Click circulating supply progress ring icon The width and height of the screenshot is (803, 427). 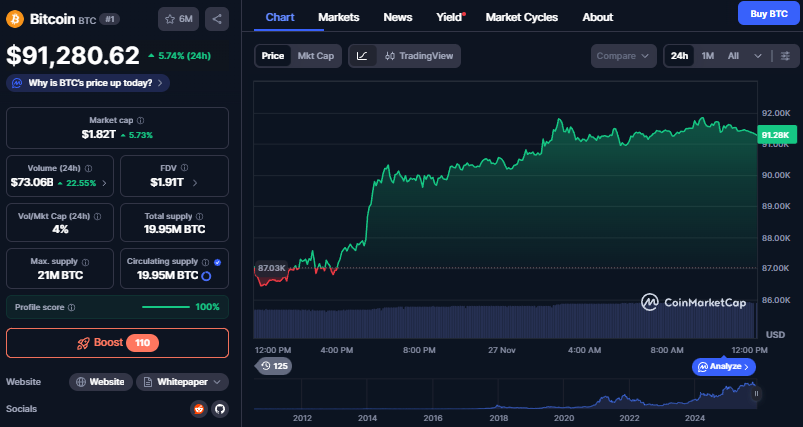[x=206, y=276]
